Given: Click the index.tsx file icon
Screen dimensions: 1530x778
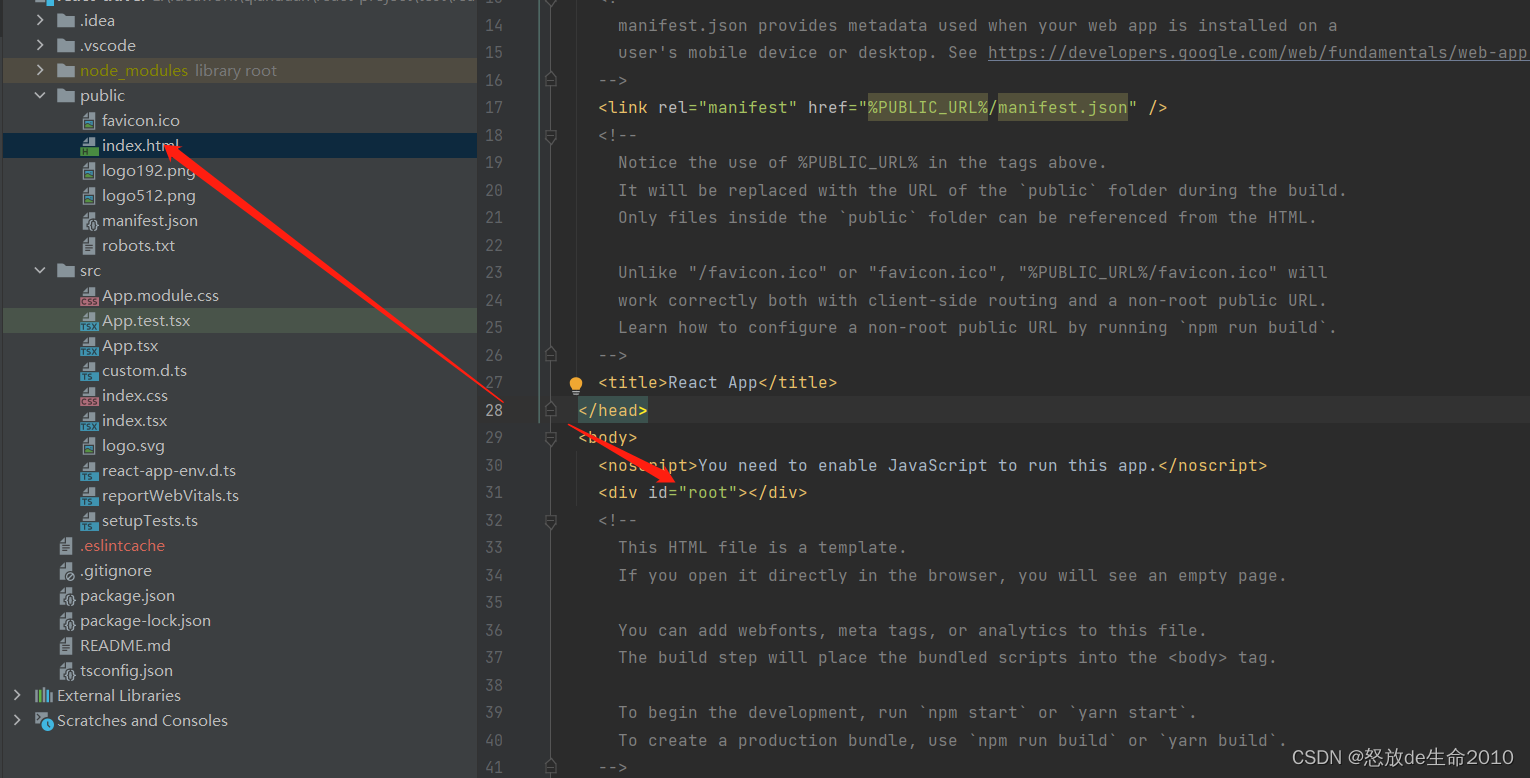Looking at the screenshot, I should (x=89, y=421).
